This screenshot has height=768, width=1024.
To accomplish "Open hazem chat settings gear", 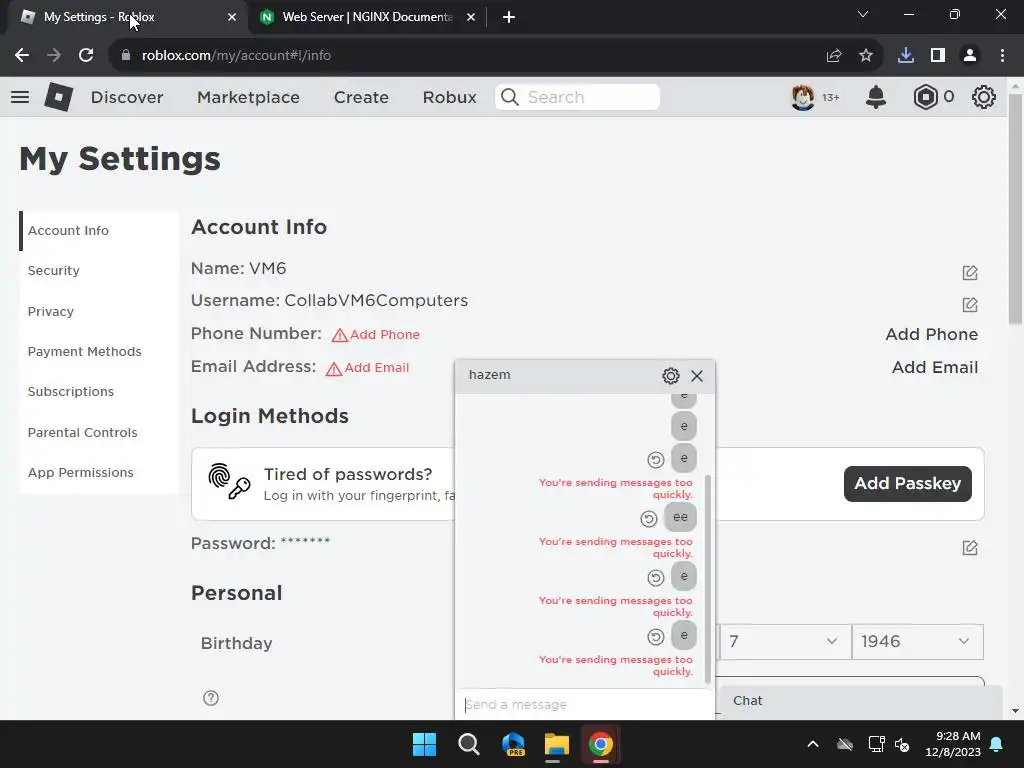I will [671, 376].
